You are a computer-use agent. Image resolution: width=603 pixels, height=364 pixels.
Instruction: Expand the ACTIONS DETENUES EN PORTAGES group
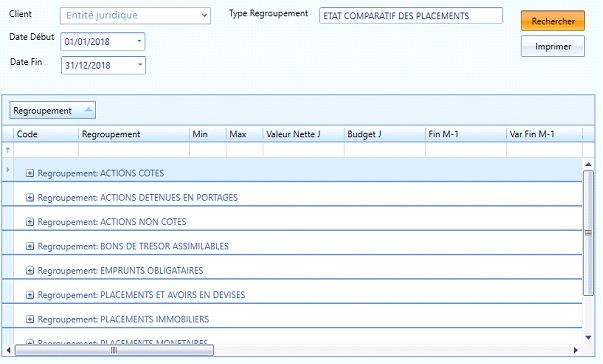click(30, 198)
